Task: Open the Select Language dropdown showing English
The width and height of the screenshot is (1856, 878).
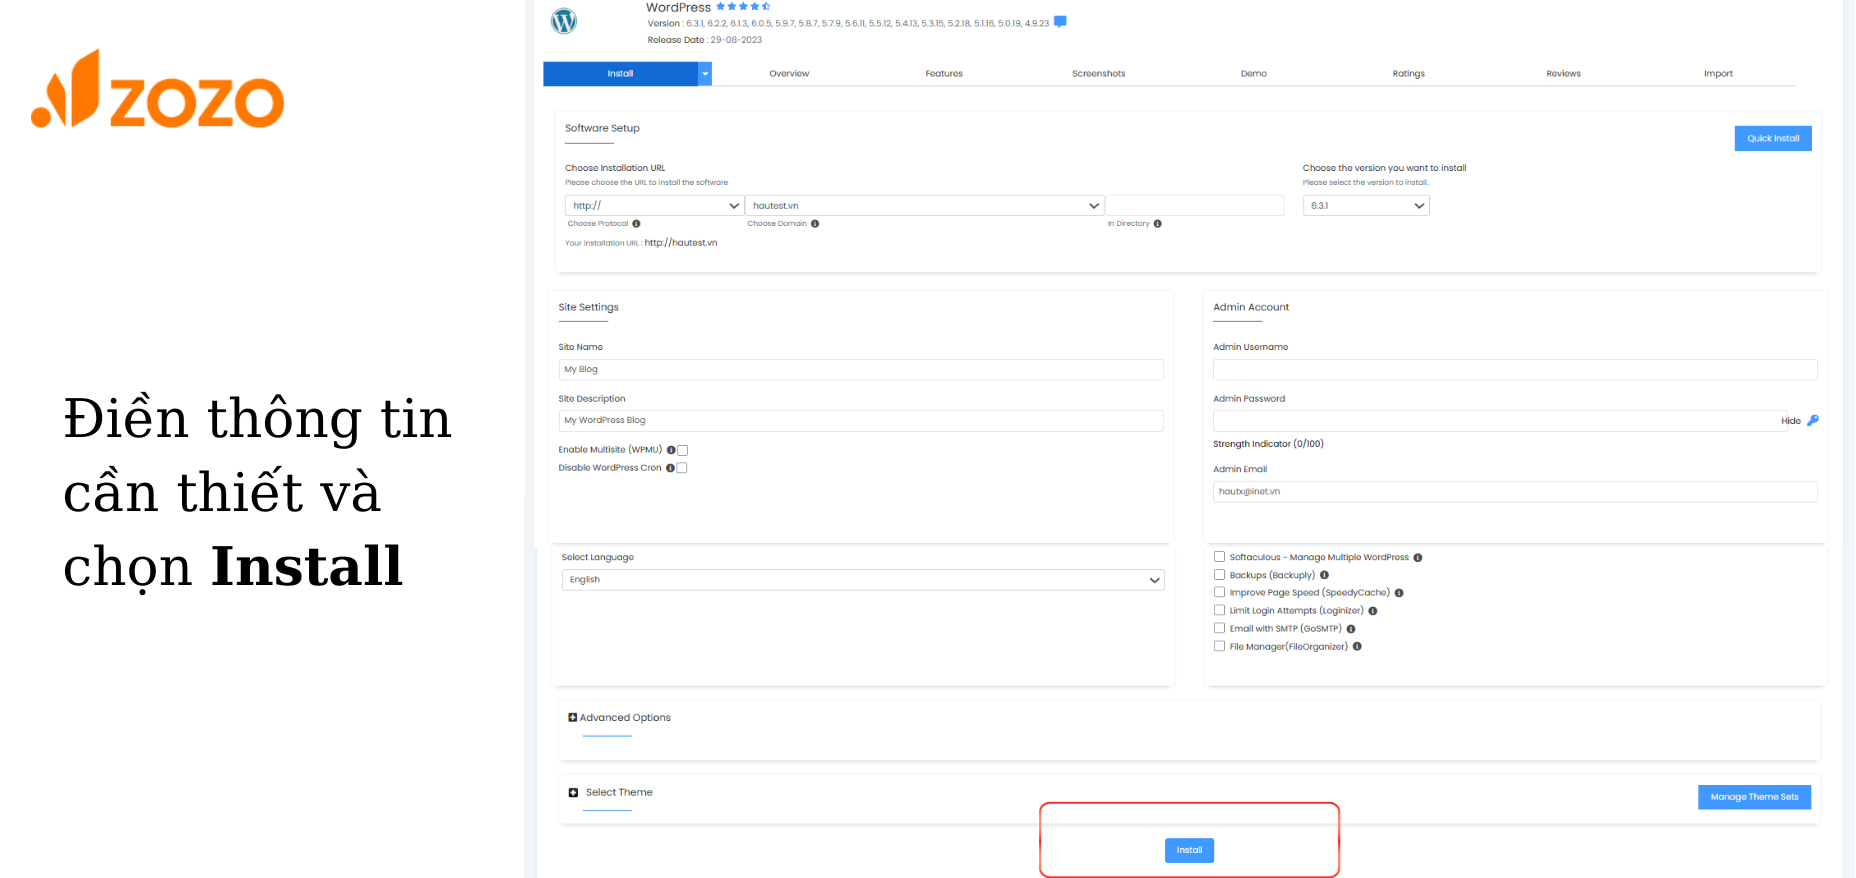Action: point(863,580)
